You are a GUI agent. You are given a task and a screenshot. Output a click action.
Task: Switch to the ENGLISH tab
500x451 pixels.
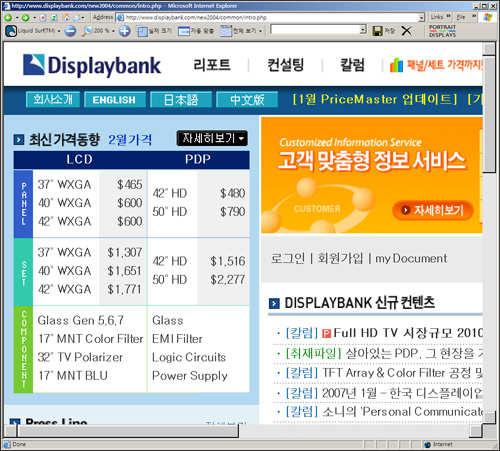coord(115,99)
